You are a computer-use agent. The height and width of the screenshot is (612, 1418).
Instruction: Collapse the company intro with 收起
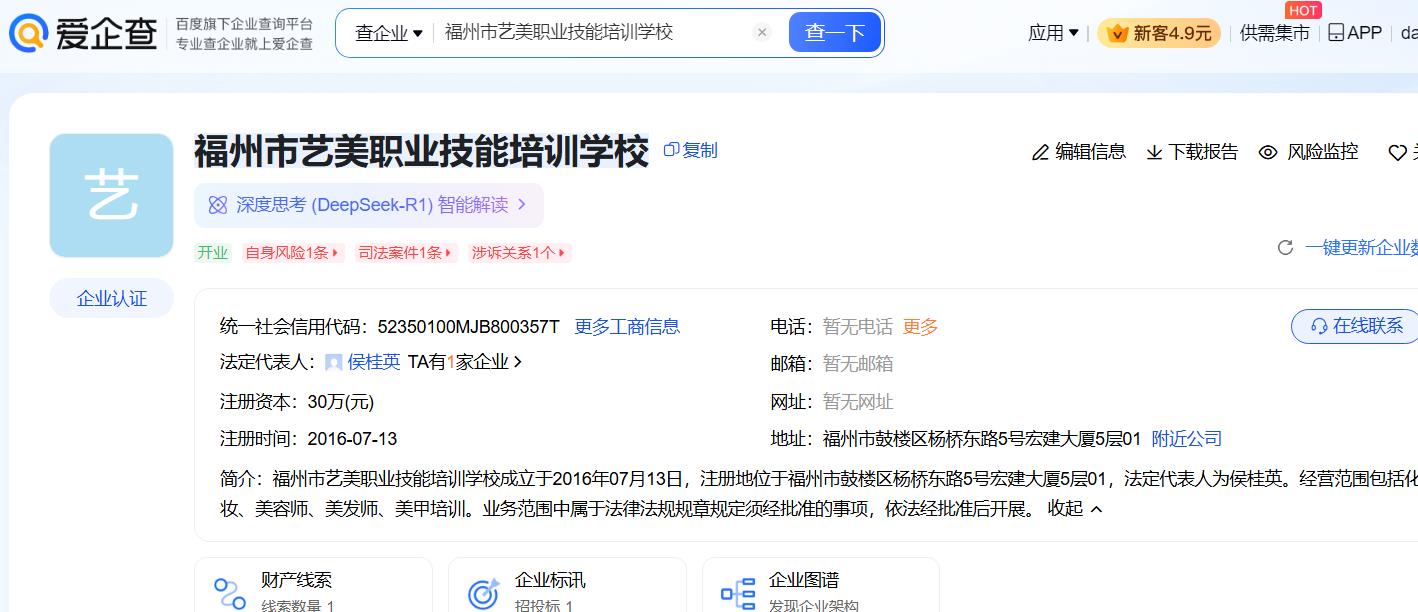tap(1075, 509)
